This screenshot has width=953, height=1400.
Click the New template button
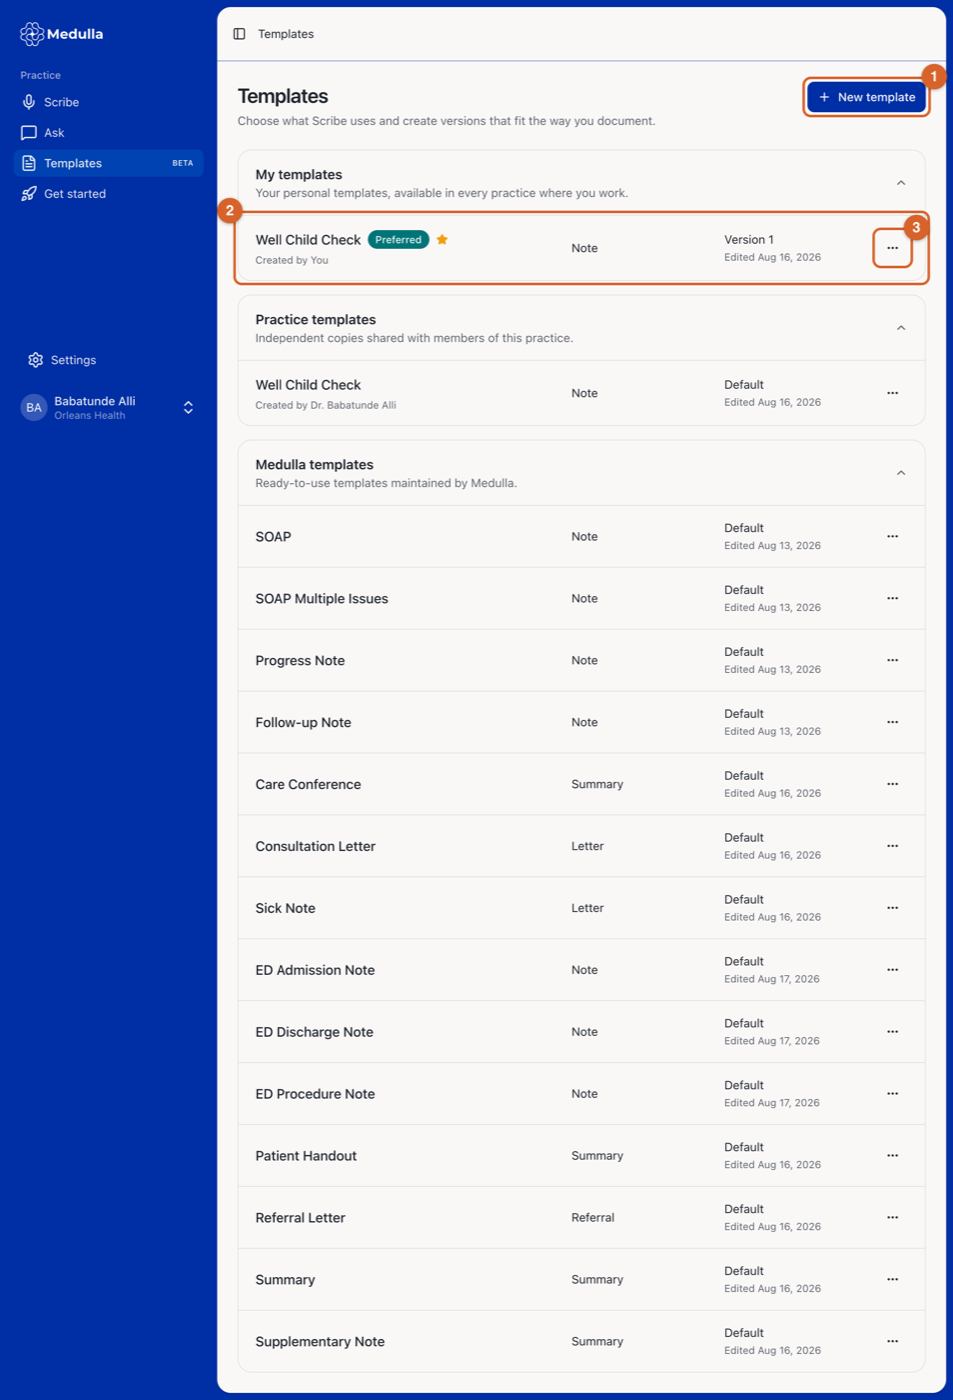point(867,97)
